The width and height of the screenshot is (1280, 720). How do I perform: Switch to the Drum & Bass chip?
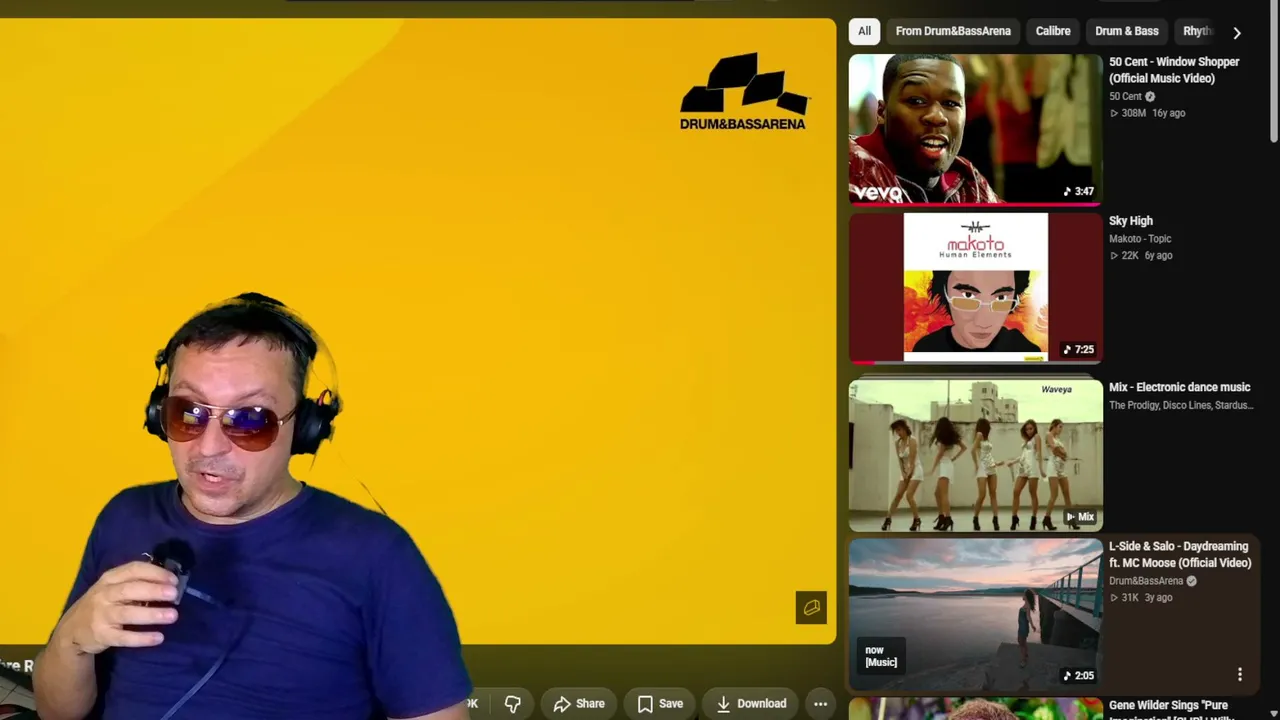pos(1127,31)
